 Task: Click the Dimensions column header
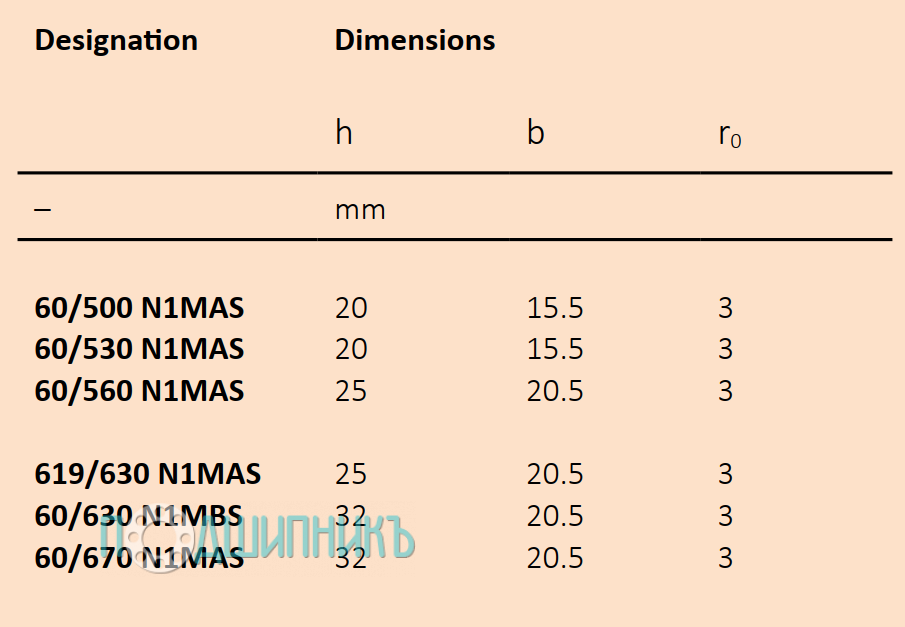click(415, 41)
